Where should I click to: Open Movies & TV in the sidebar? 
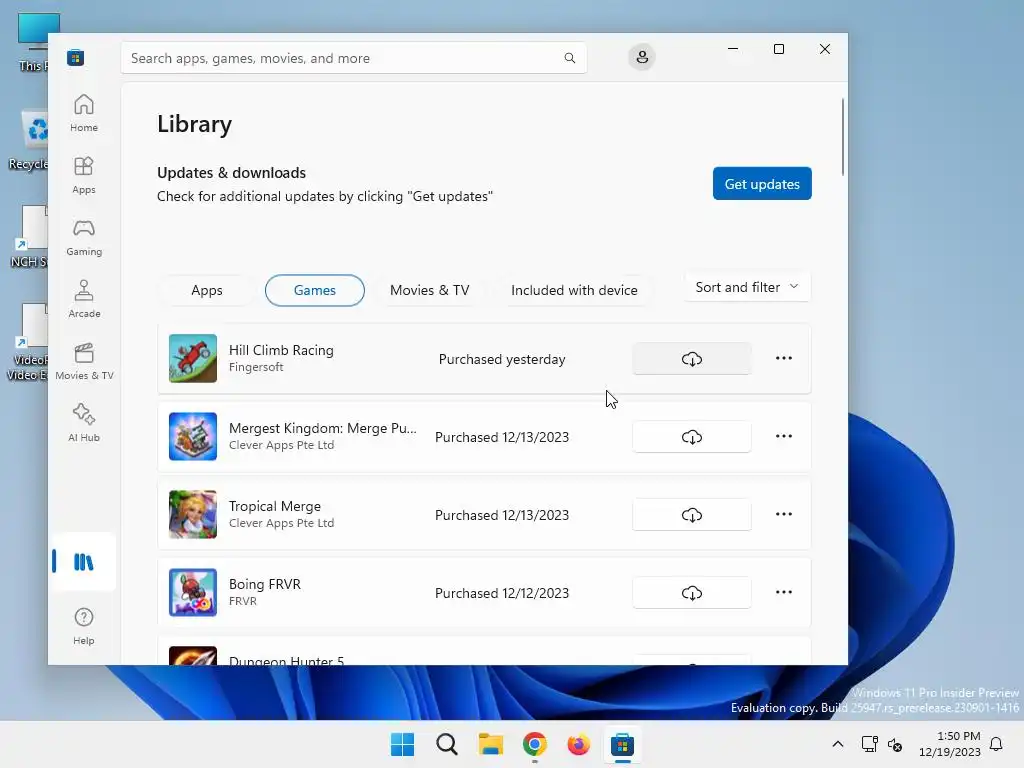tap(84, 361)
